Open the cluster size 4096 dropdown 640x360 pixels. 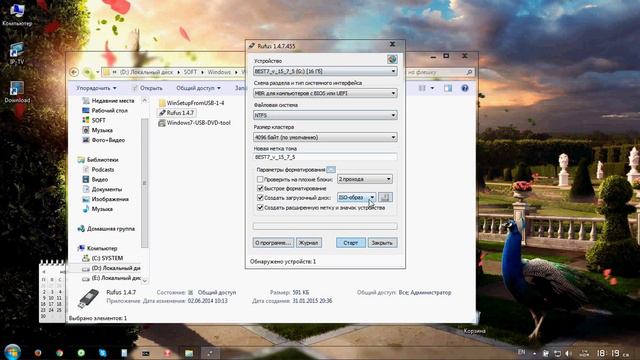[x=325, y=137]
